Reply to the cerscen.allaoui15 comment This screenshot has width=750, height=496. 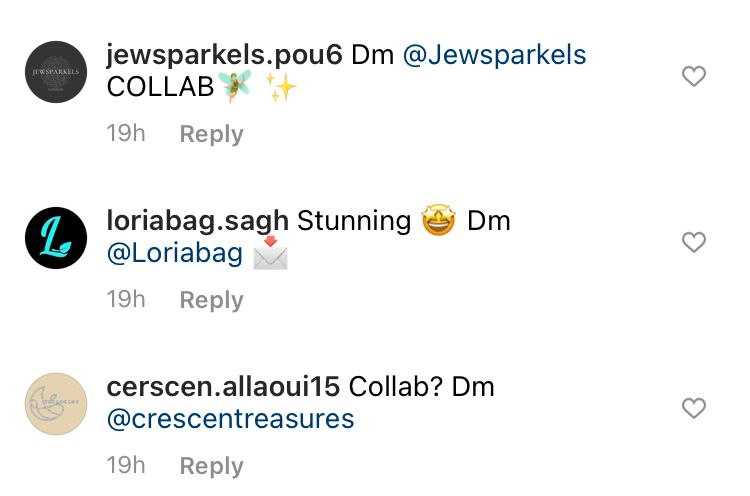[x=211, y=466]
